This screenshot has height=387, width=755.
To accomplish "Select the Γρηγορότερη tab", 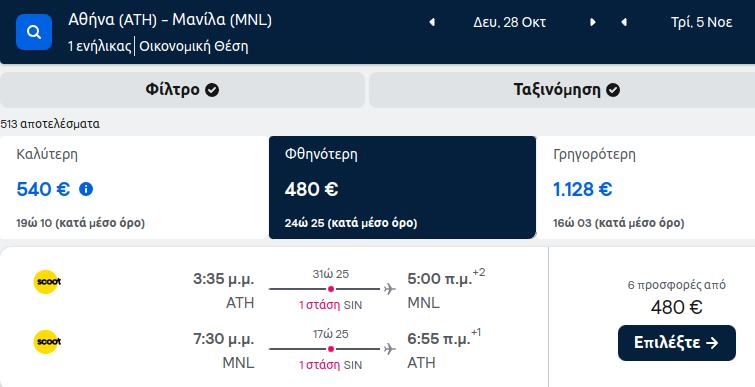I will pyautogui.click(x=645, y=187).
